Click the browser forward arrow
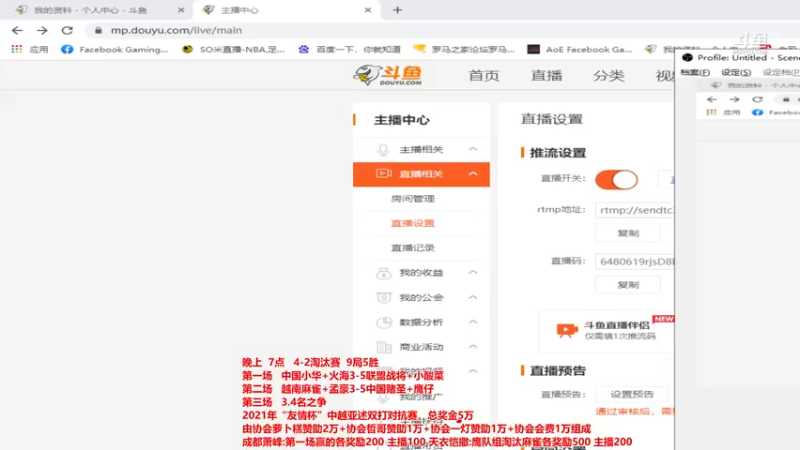This screenshot has width=800, height=450. (42, 31)
